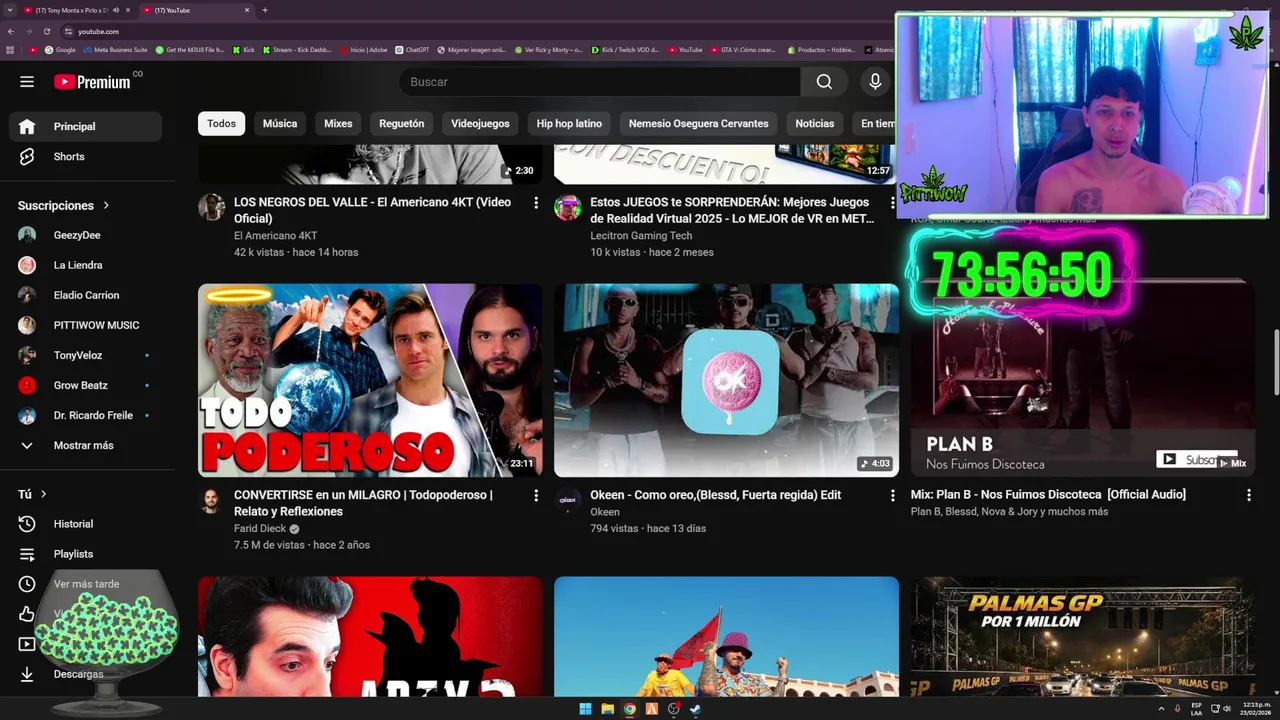Select the Música filter chip
Image resolution: width=1280 pixels, height=720 pixels.
[x=280, y=124]
